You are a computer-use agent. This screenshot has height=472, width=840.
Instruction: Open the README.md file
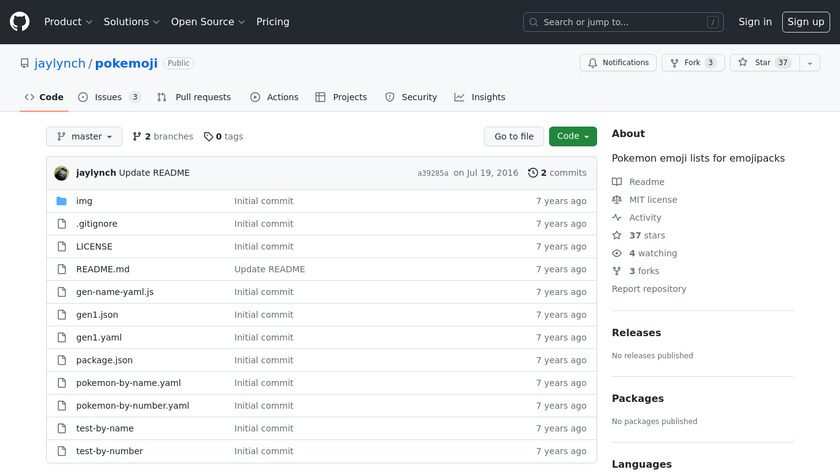coord(103,269)
